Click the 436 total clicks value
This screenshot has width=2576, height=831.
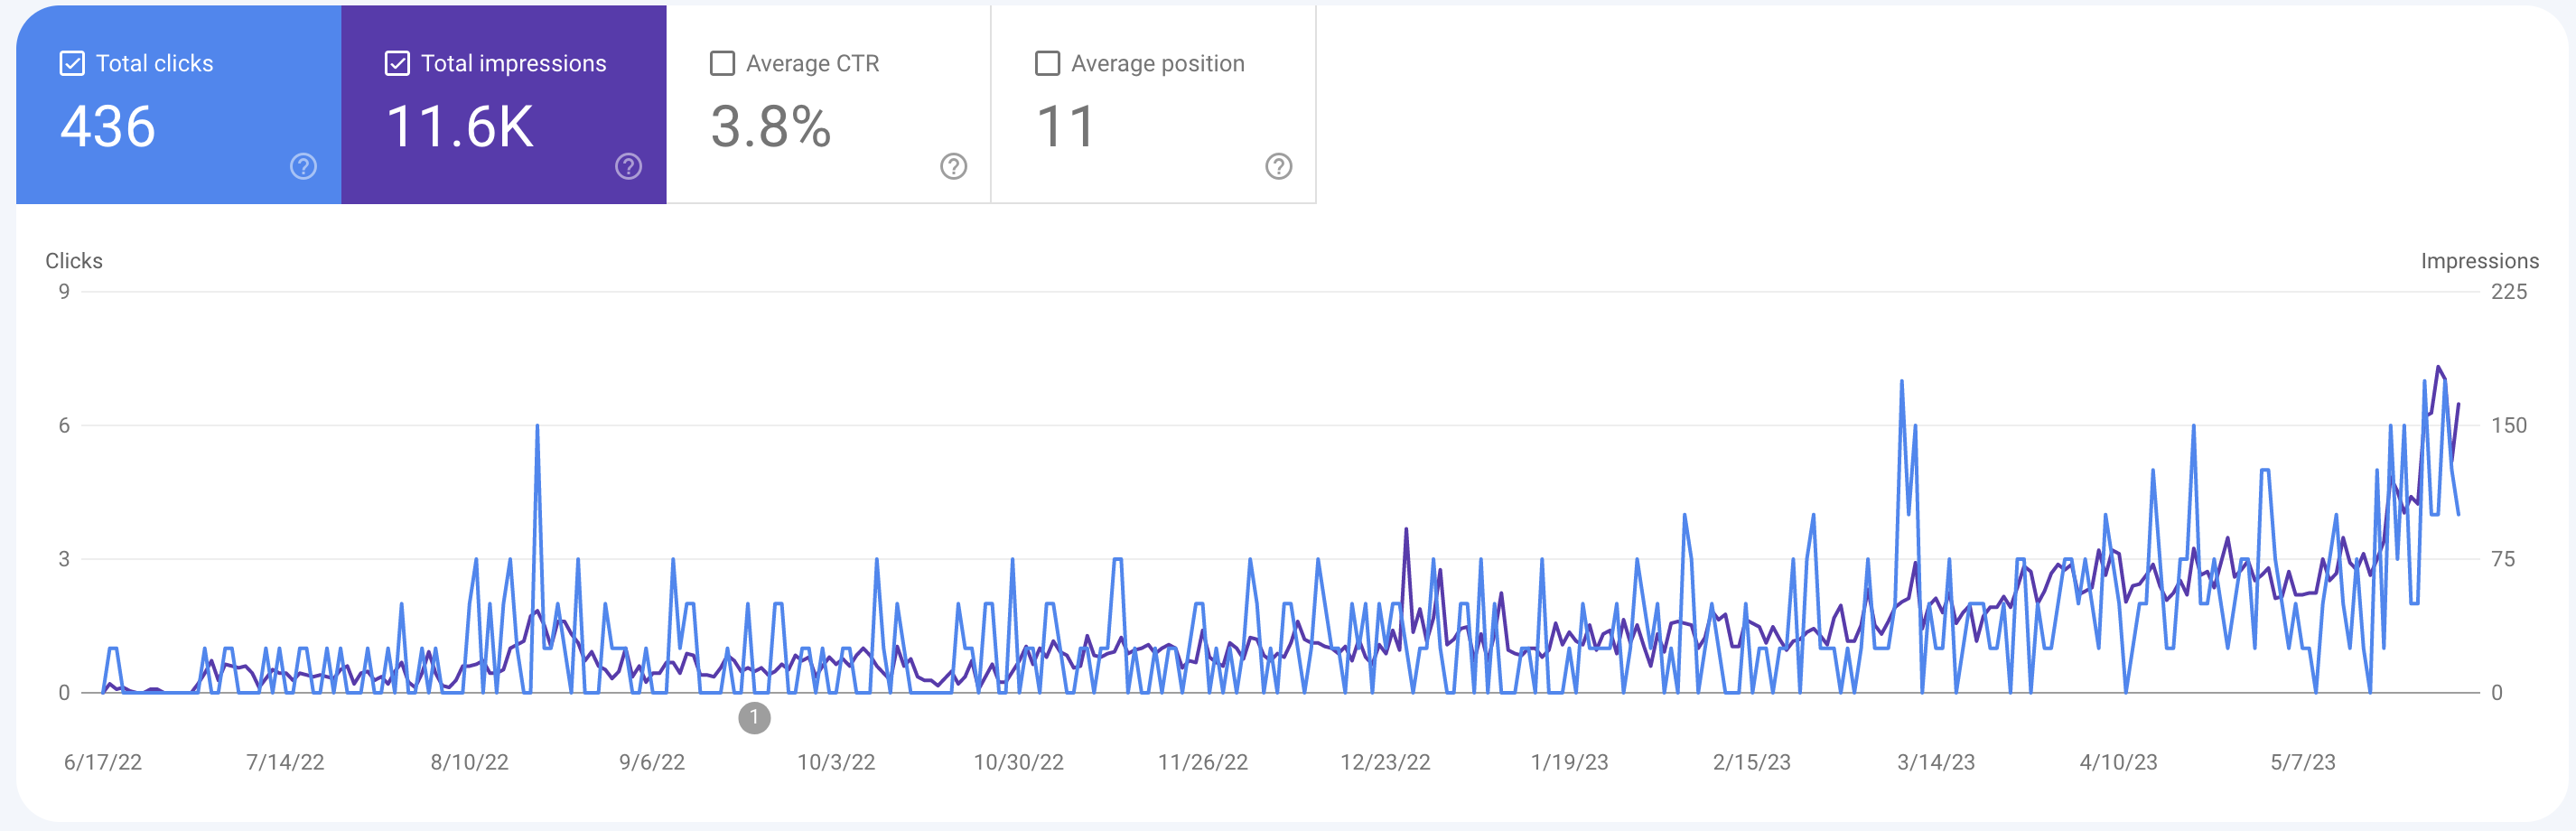pos(108,127)
